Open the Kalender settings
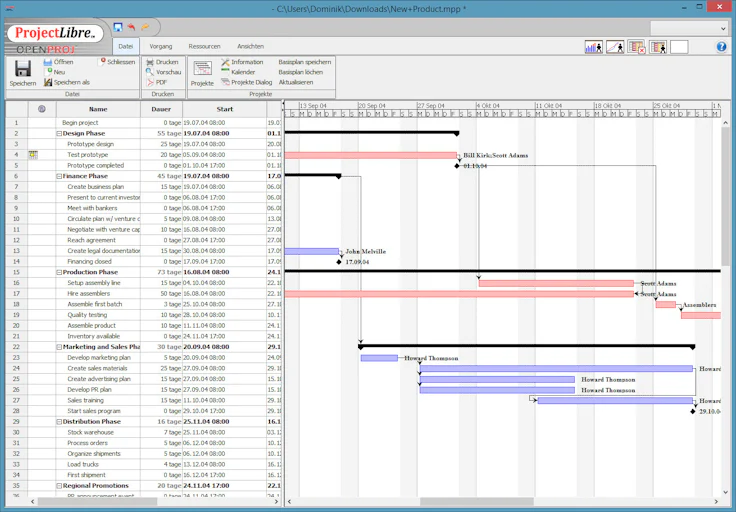Screen dimensions: 736x512 [x=238, y=72]
